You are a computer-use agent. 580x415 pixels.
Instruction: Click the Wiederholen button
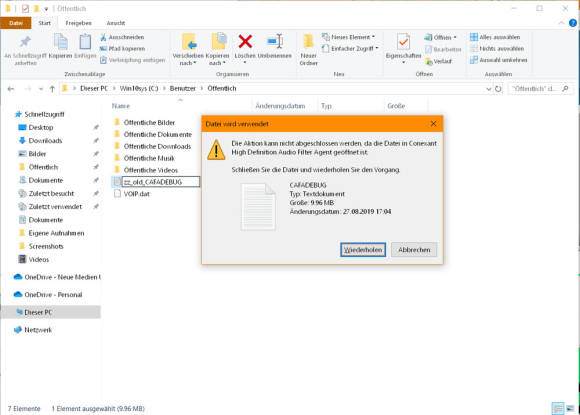(x=363, y=250)
